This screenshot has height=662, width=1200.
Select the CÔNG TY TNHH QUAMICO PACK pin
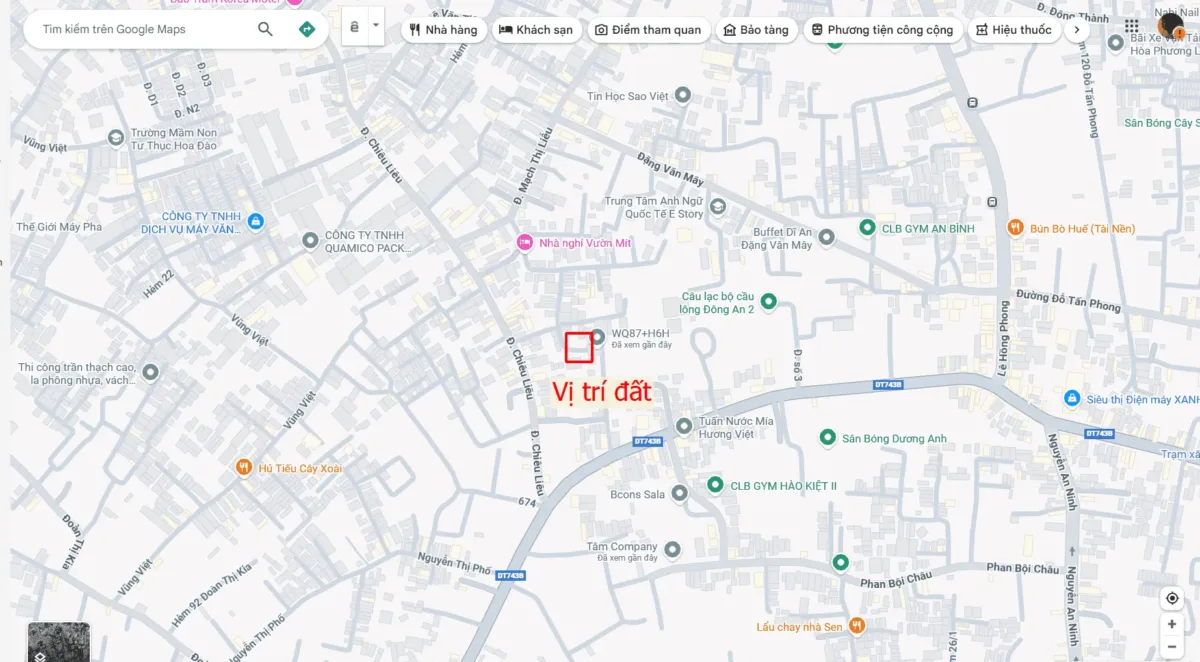point(310,241)
